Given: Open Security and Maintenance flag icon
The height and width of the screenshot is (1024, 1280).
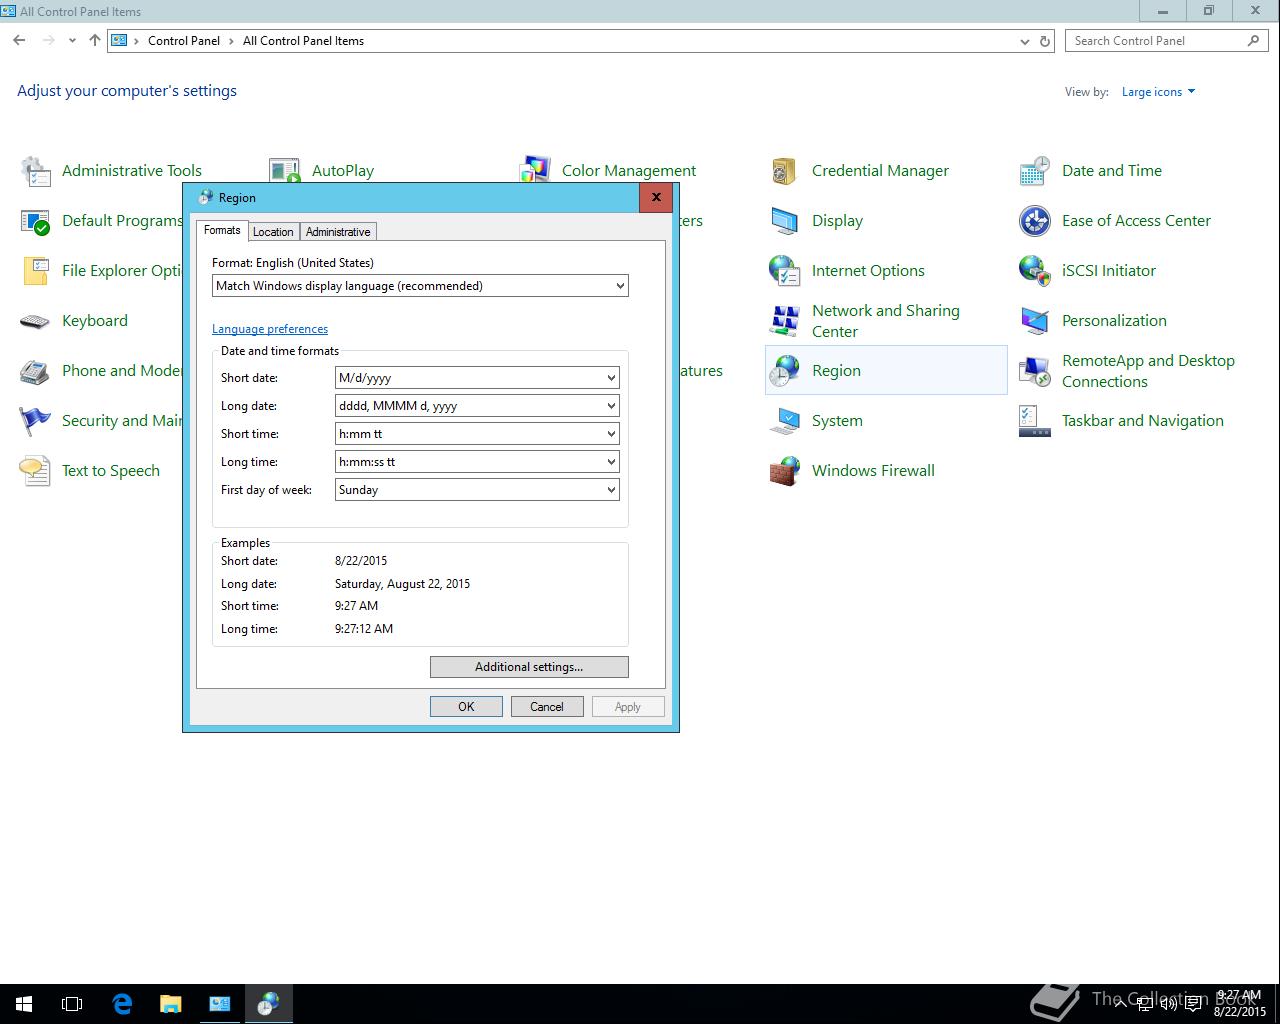Looking at the screenshot, I should (36, 421).
